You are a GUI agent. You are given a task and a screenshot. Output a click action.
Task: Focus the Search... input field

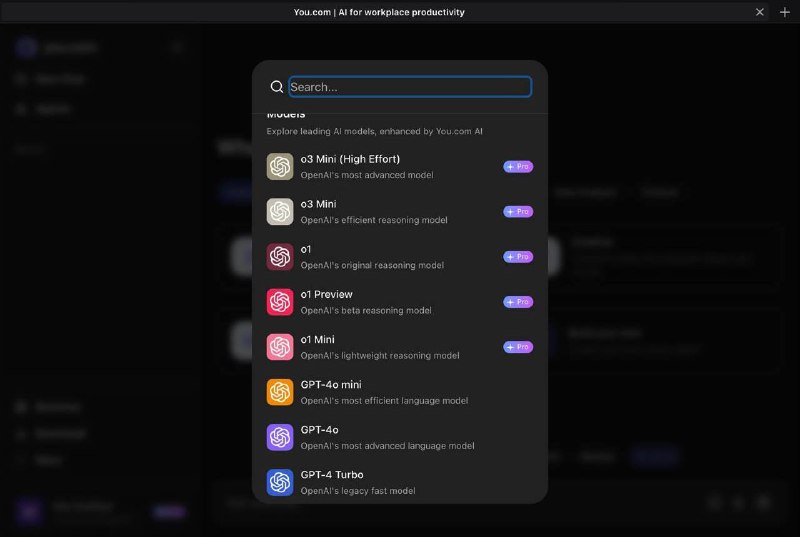(410, 87)
